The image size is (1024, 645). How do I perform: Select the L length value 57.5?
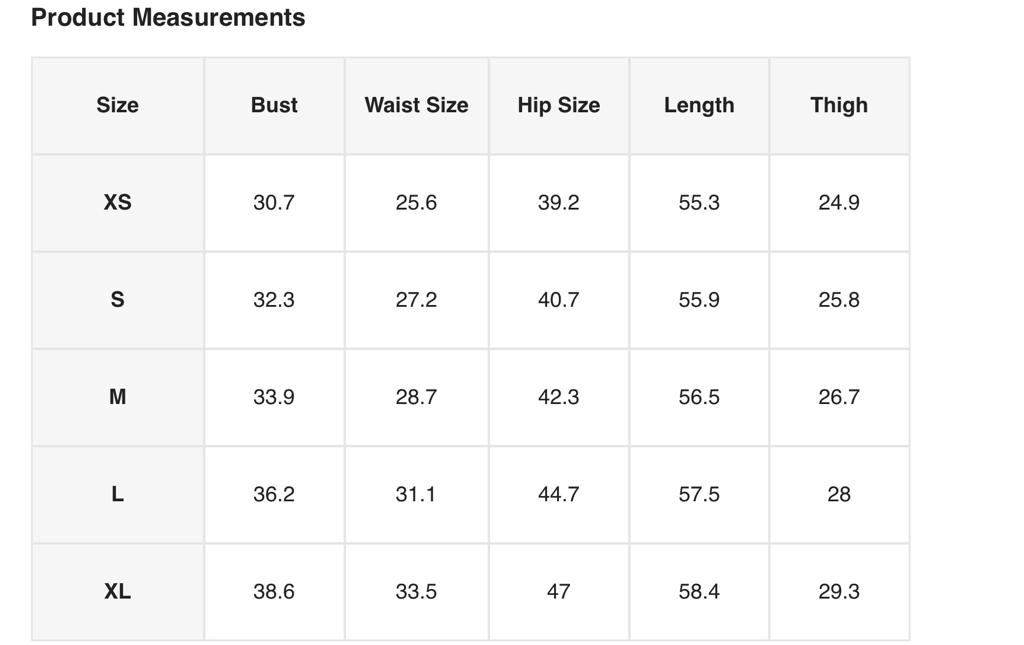click(699, 494)
